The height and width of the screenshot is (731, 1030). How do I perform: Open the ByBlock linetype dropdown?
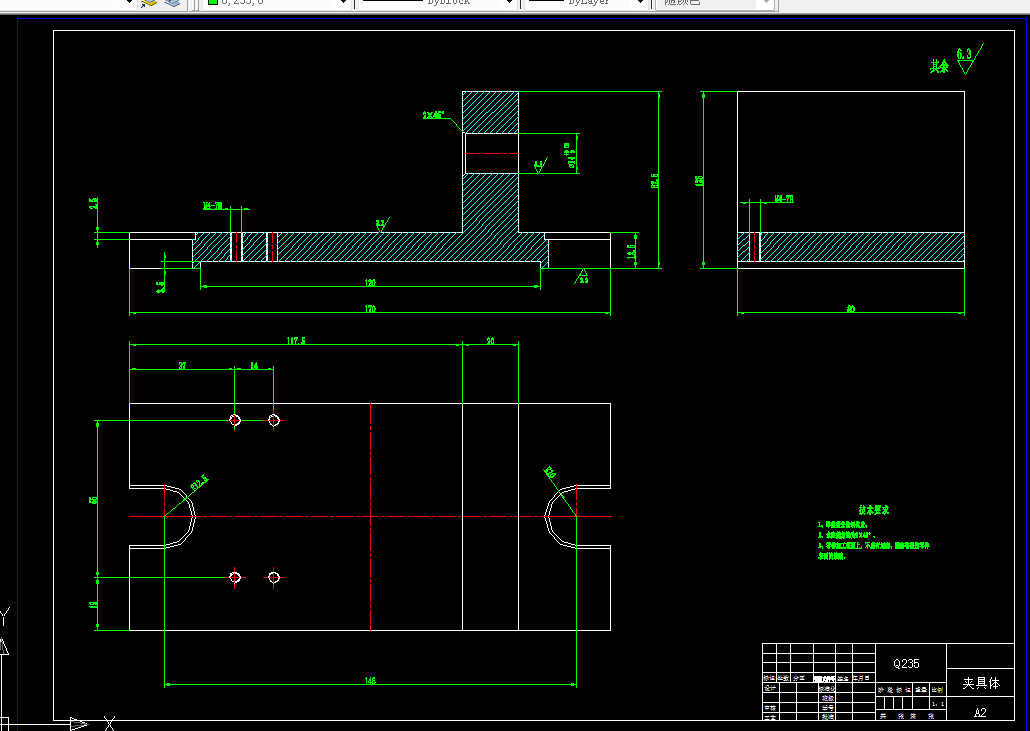pos(509,3)
